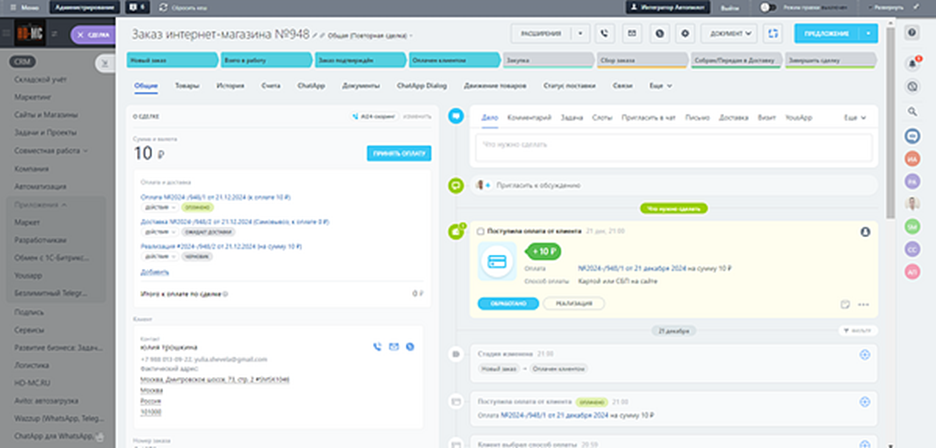
Task: Open the 'Документ' dropdown
Action: [x=732, y=33]
